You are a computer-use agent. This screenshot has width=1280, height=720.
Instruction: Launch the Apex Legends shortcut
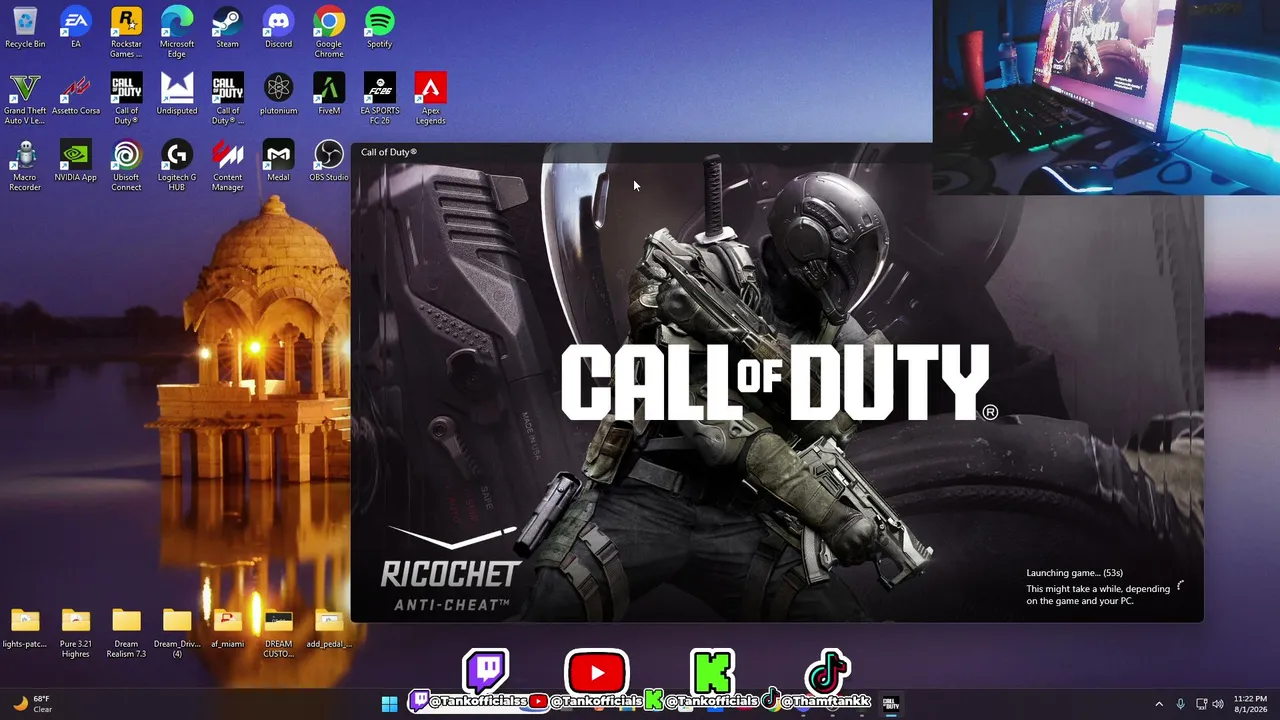pyautogui.click(x=430, y=99)
